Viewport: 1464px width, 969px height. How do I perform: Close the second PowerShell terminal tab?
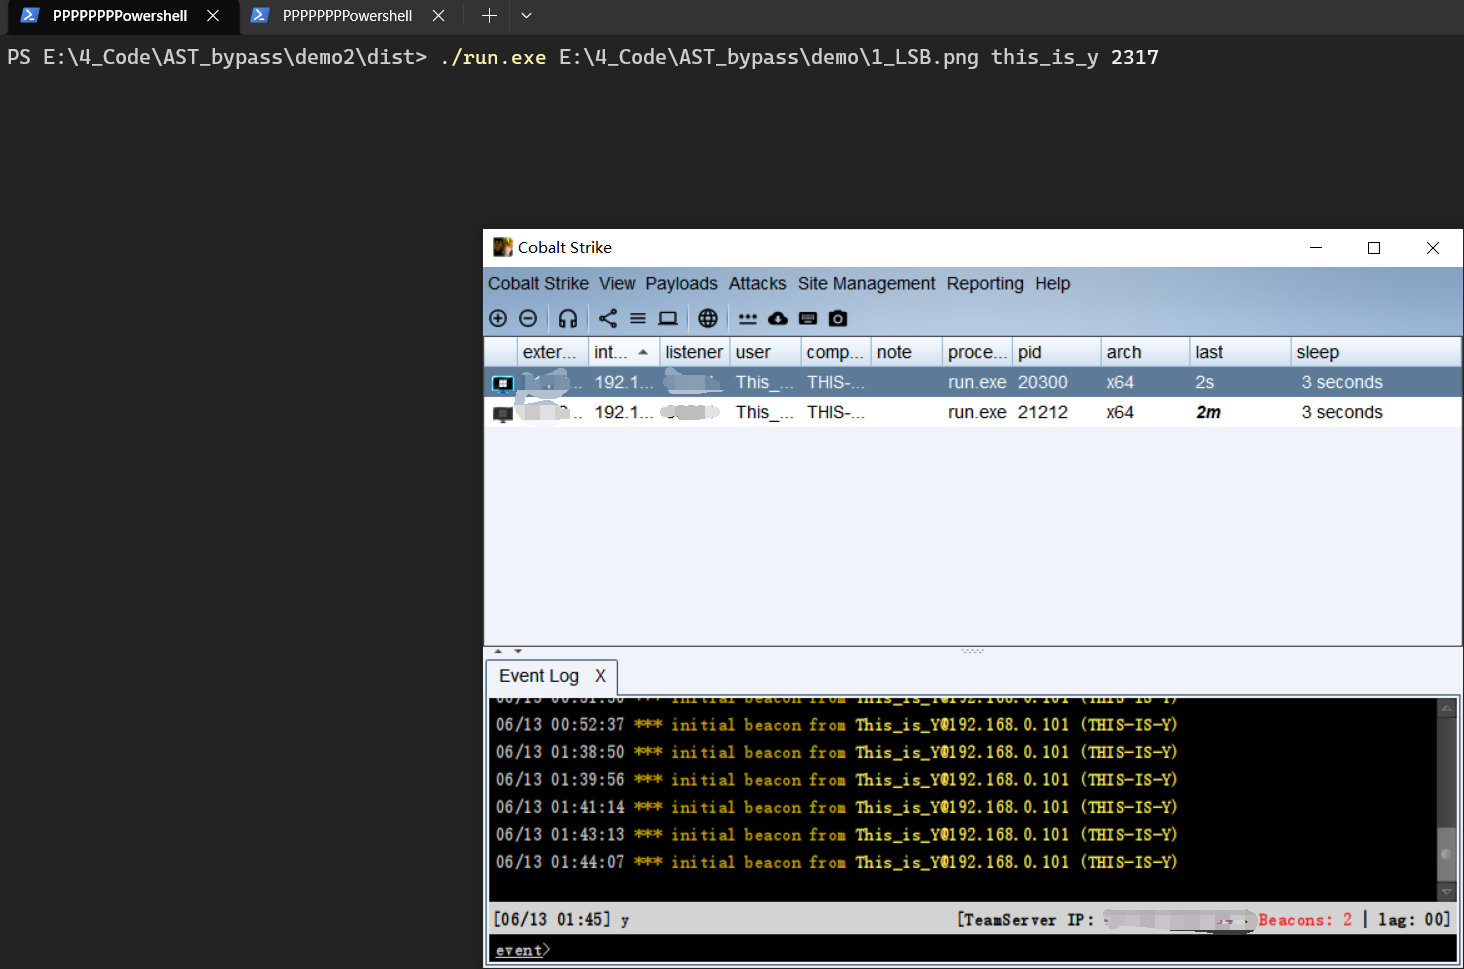tap(438, 16)
